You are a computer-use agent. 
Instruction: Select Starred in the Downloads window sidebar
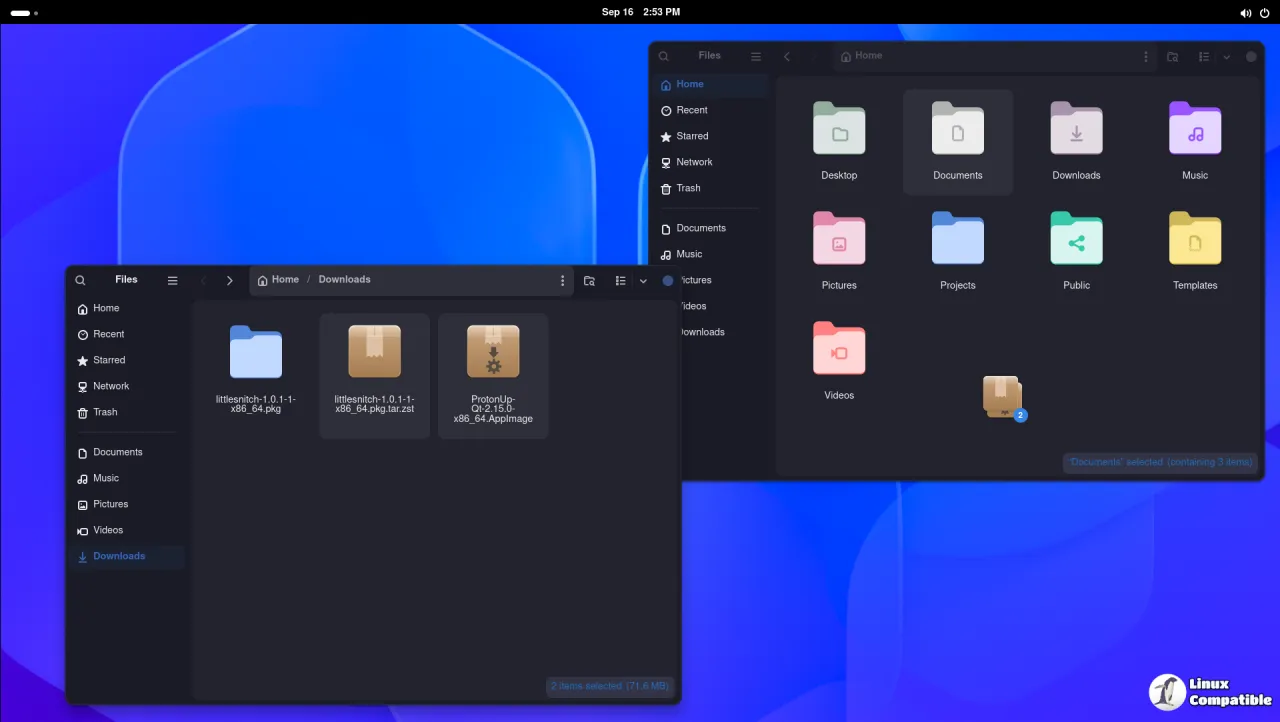coord(127,360)
